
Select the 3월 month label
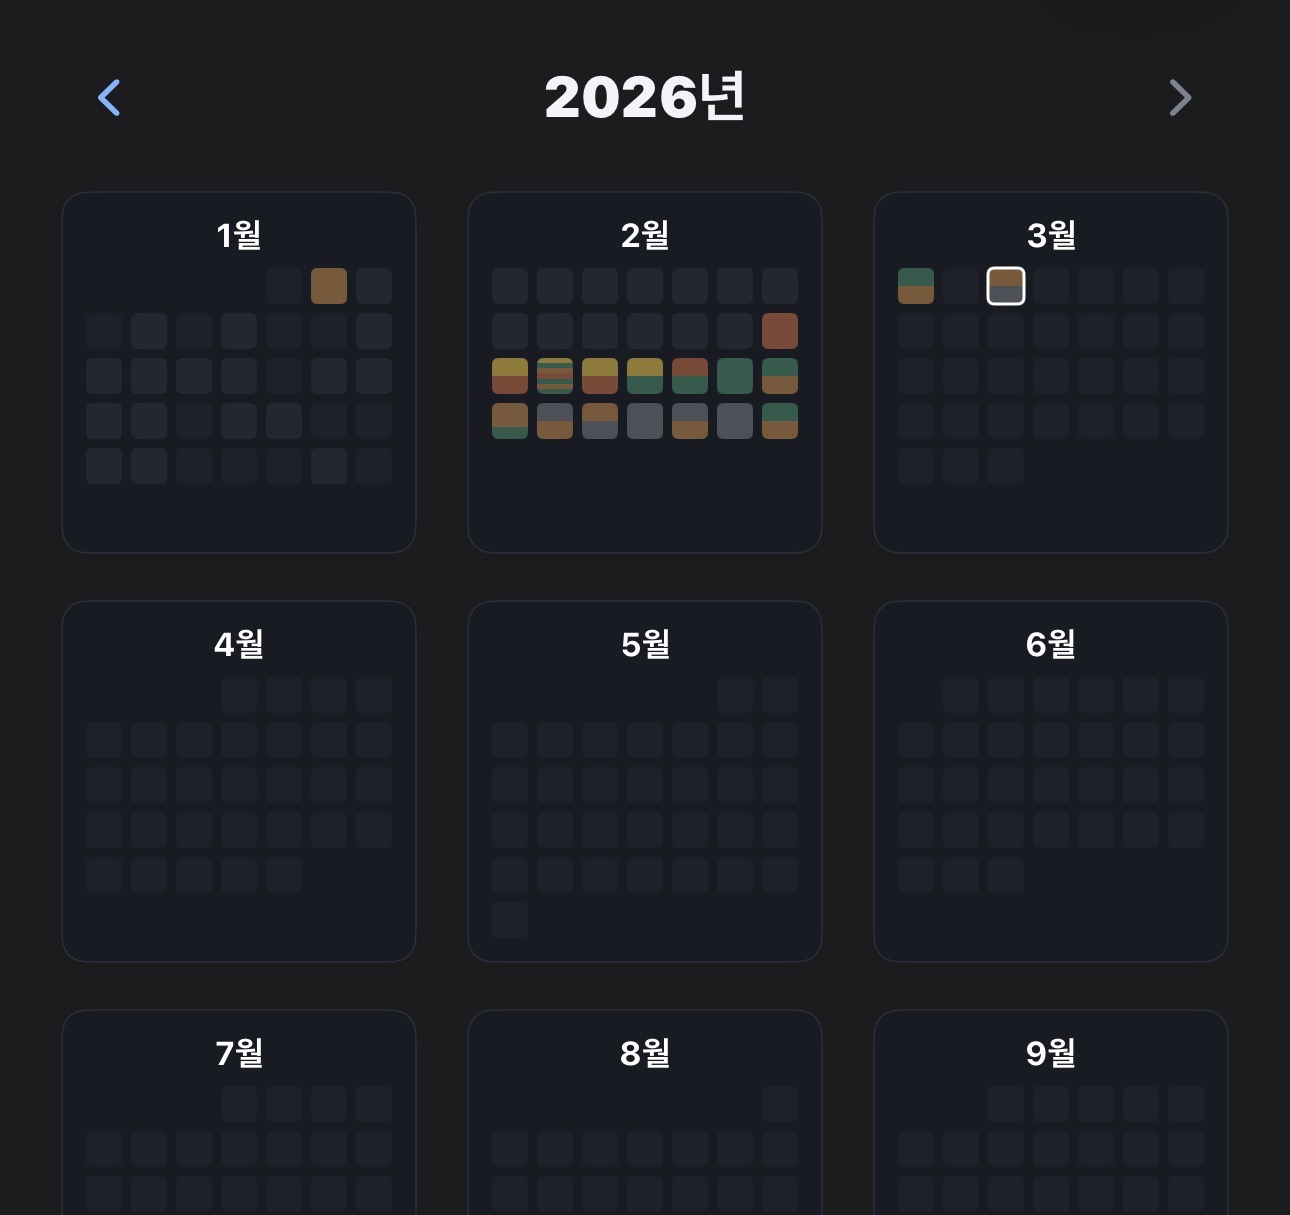click(1051, 235)
